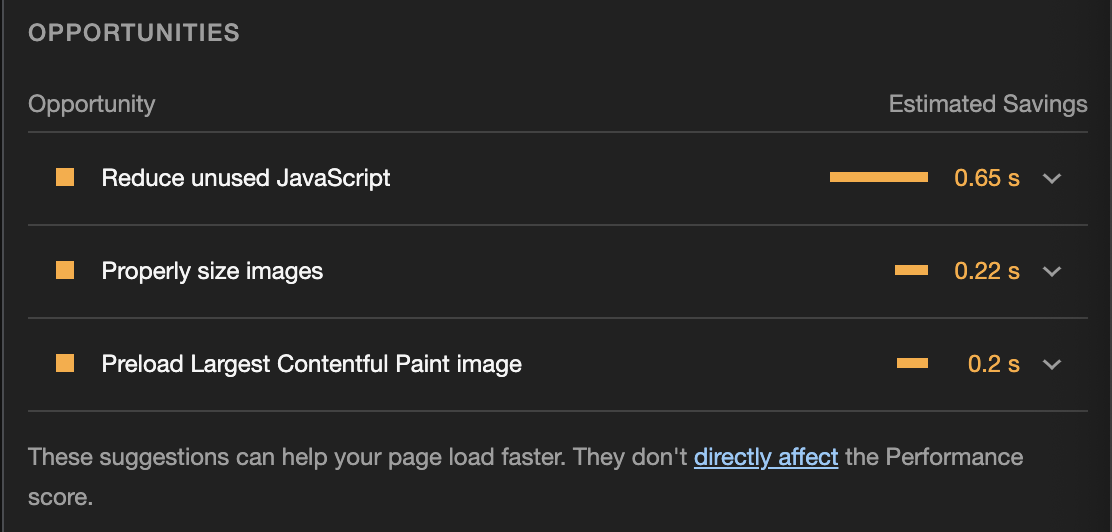This screenshot has height=532, width=1112.
Task: Click the Opportunity column header
Action: [x=91, y=104]
